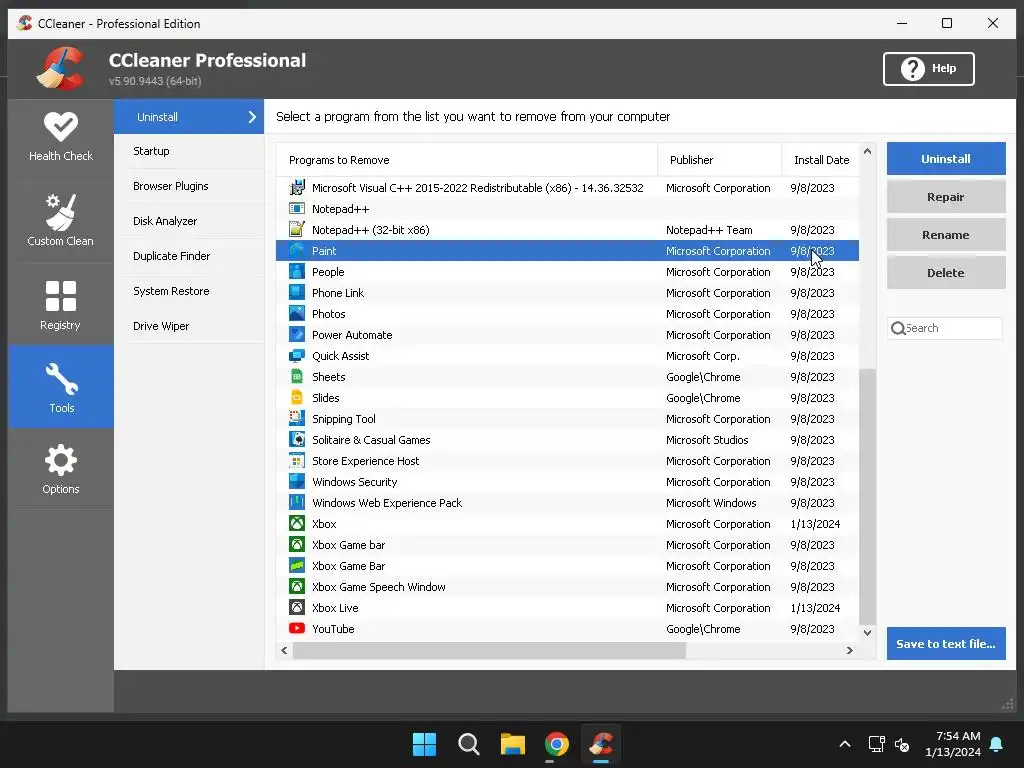1024x768 pixels.
Task: Click the Windows Security icon
Action: click(x=296, y=482)
